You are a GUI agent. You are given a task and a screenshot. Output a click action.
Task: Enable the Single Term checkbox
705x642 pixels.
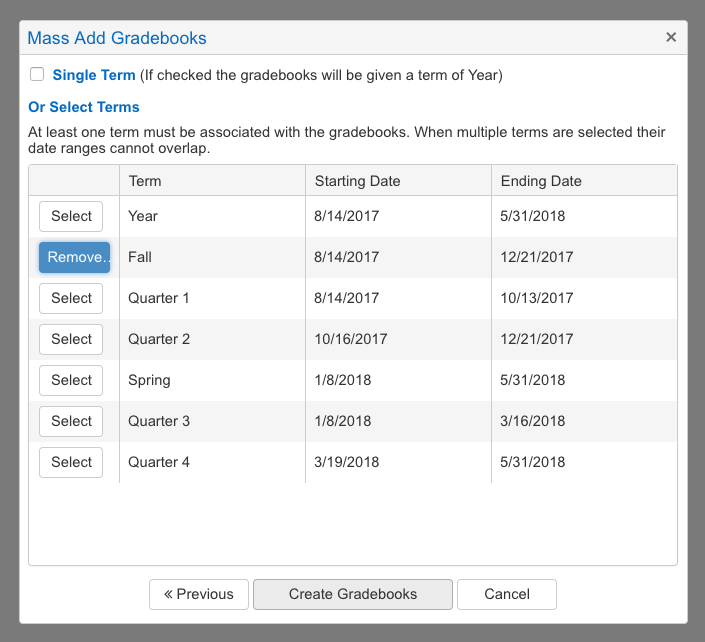[37, 74]
